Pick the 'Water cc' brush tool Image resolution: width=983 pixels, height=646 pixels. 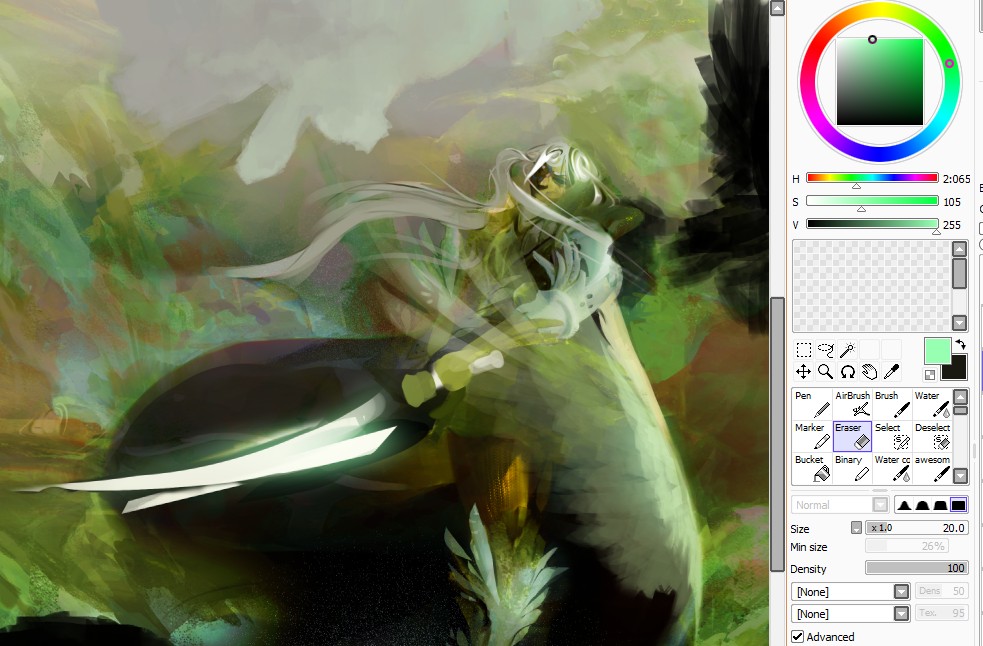click(x=892, y=469)
